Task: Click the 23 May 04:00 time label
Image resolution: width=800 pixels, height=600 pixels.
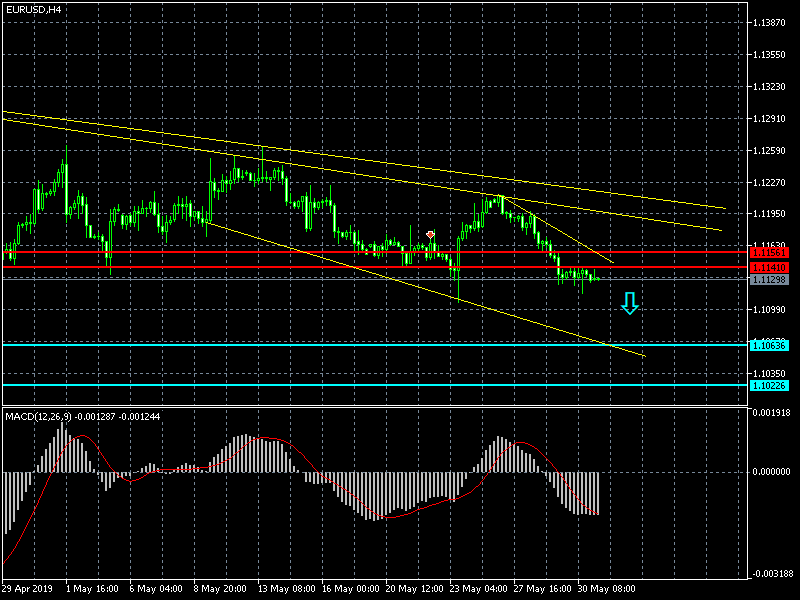Action: [x=479, y=589]
